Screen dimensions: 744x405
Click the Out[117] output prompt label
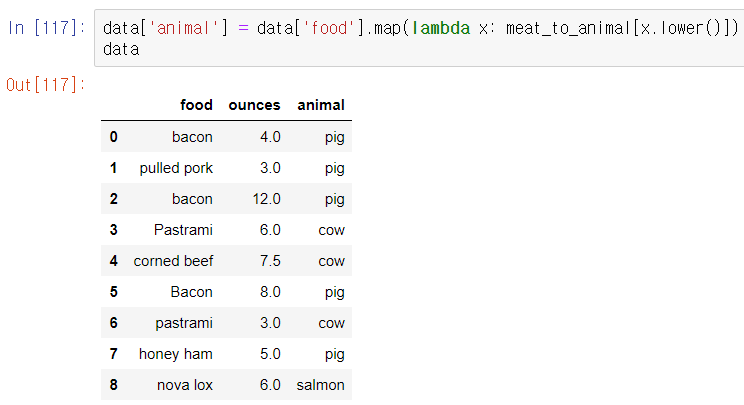click(x=46, y=85)
